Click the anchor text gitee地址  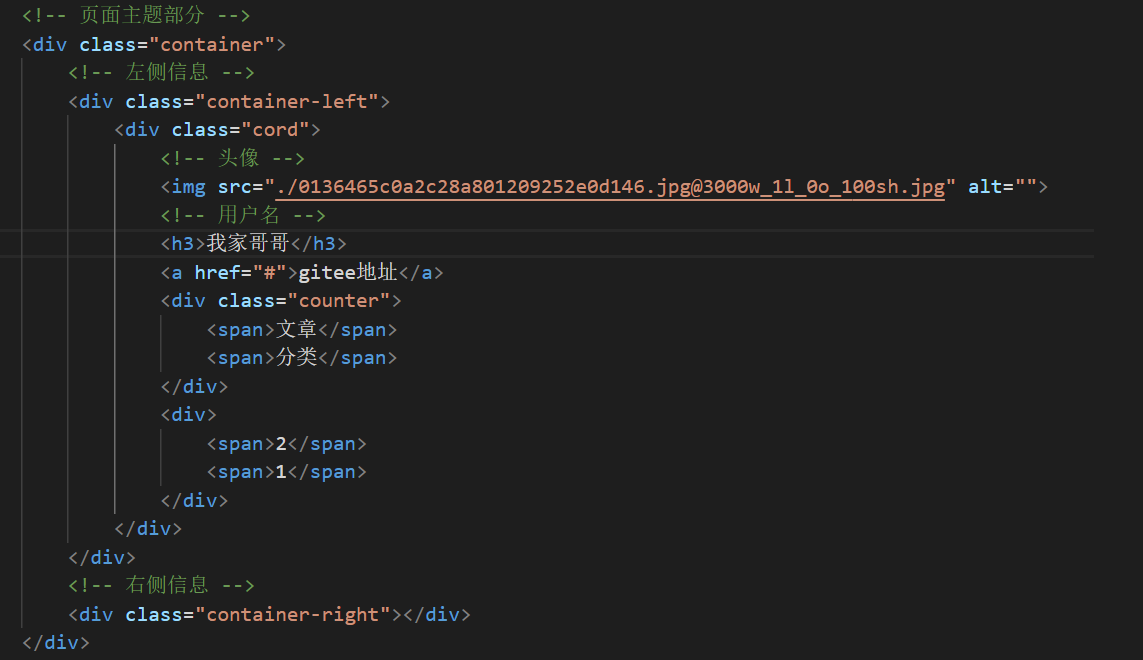pos(348,273)
